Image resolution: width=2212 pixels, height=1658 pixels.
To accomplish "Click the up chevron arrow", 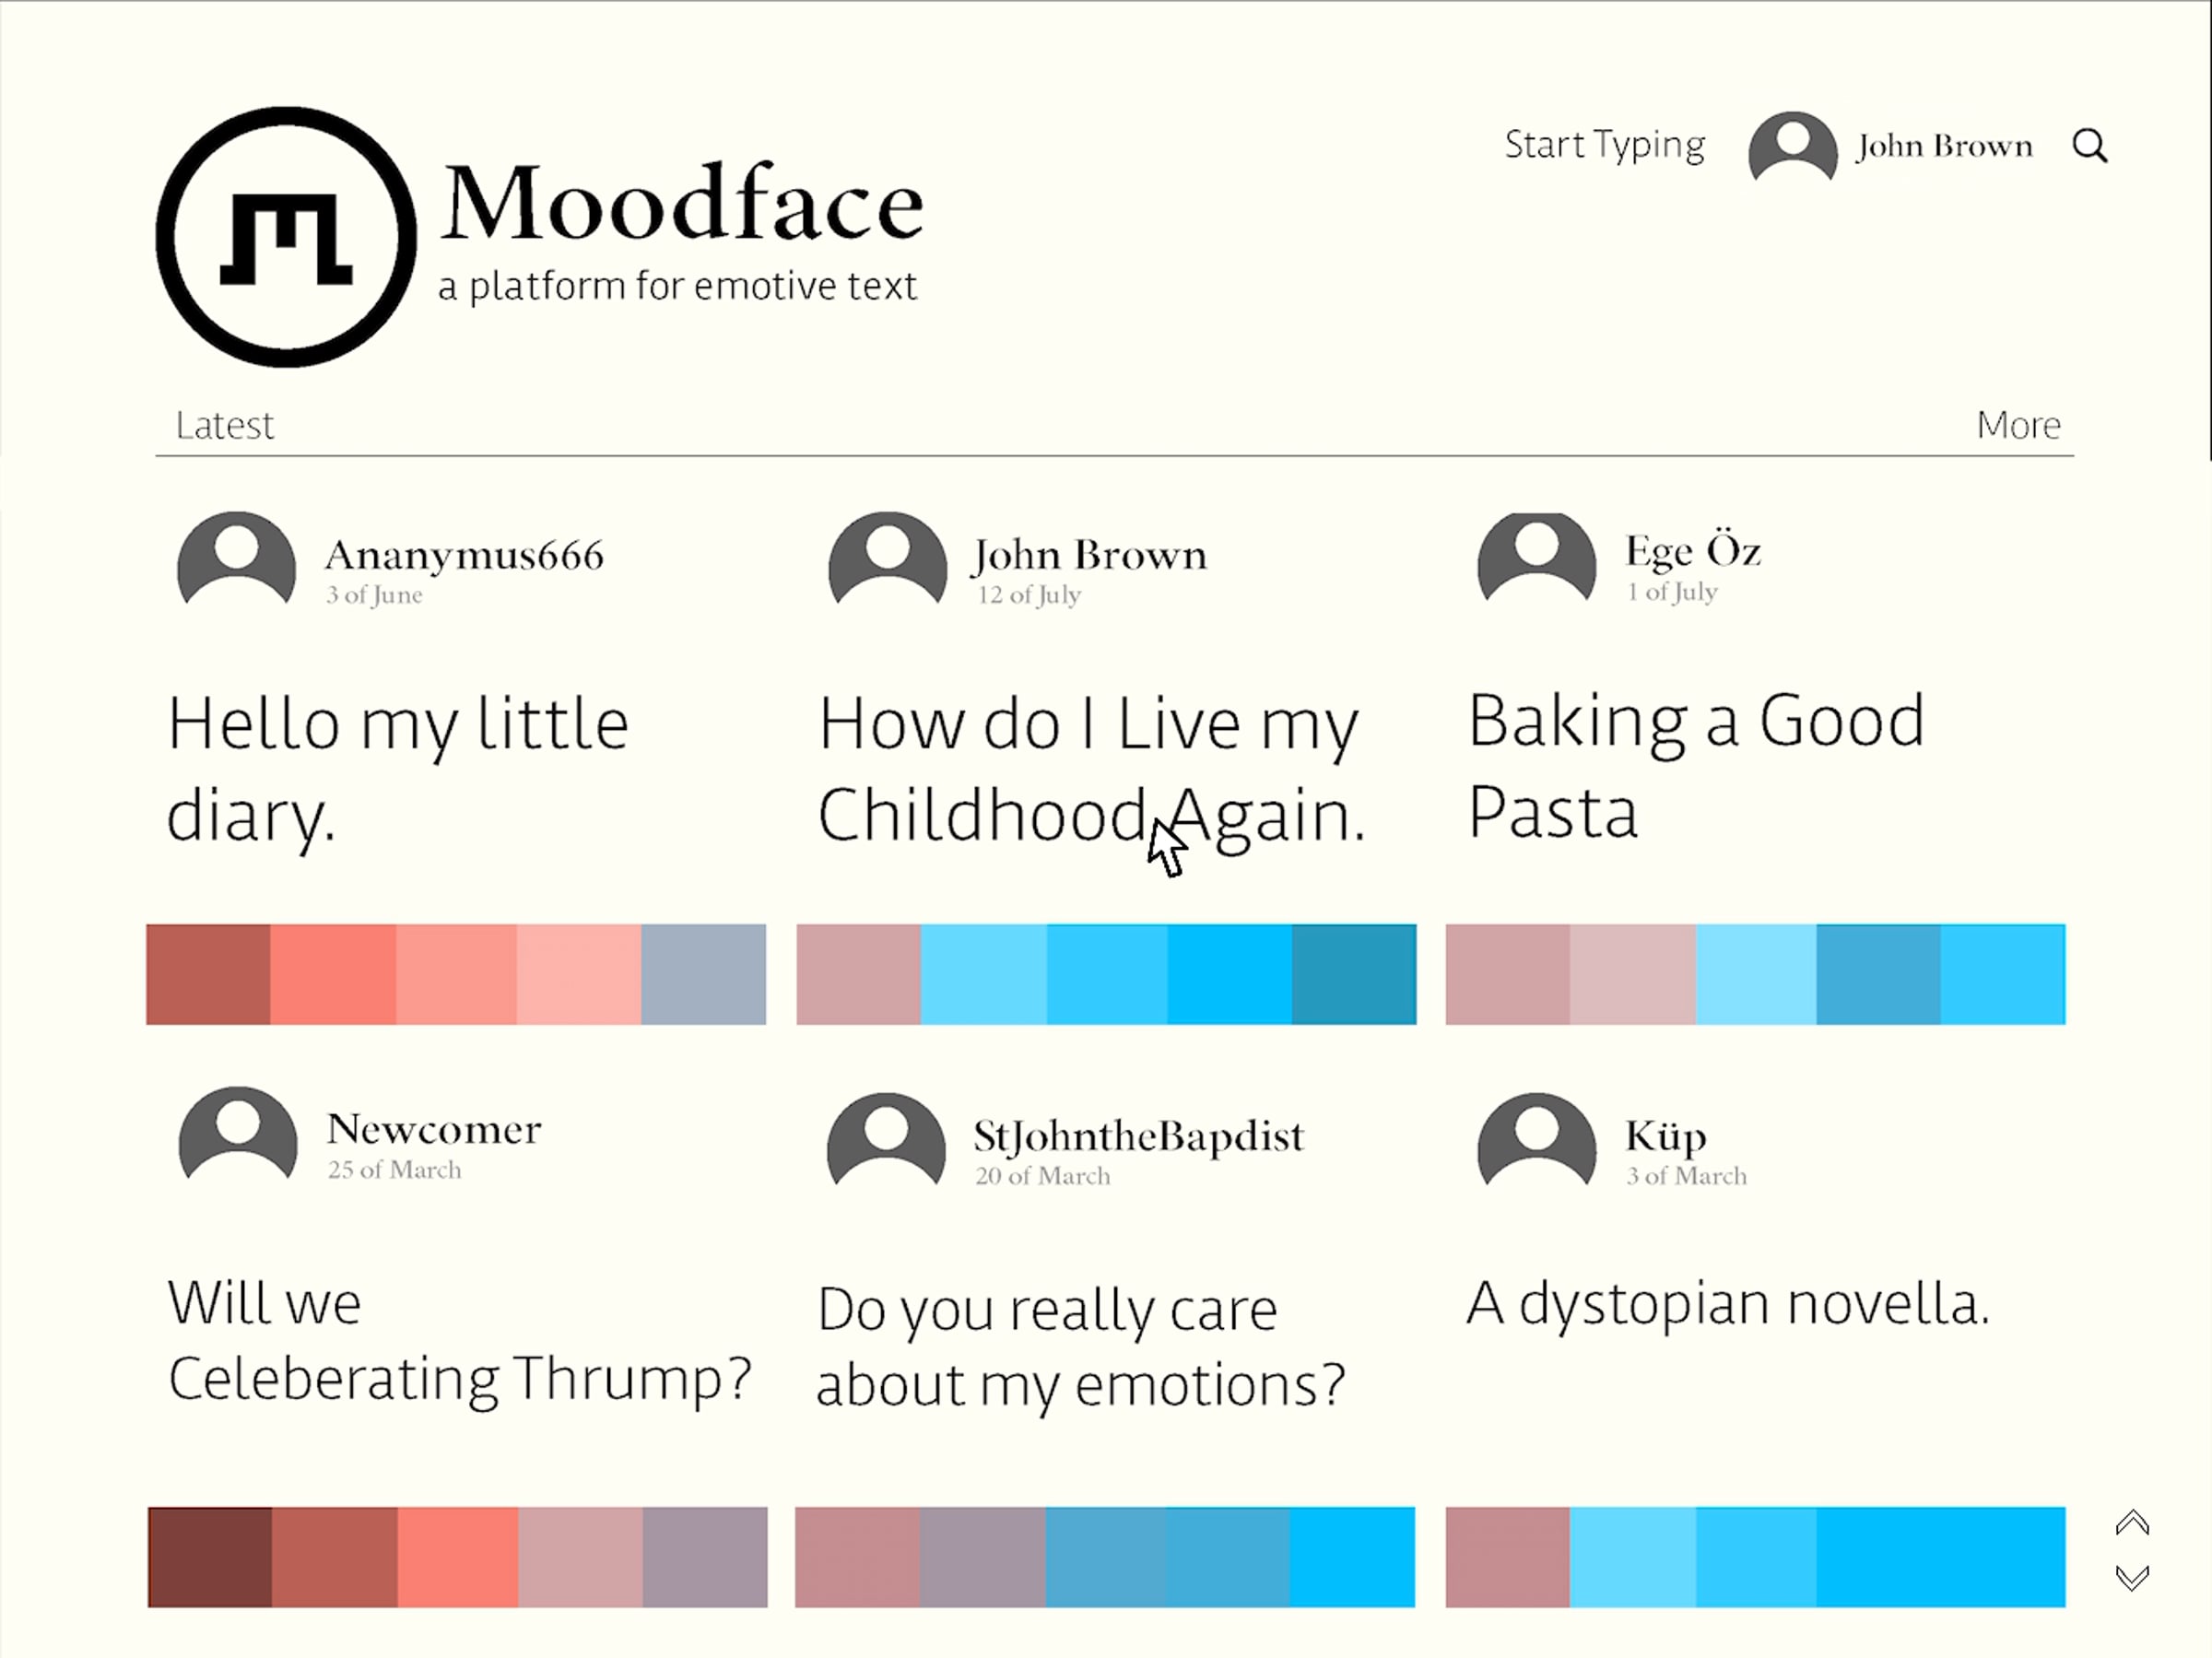I will coord(2133,1522).
